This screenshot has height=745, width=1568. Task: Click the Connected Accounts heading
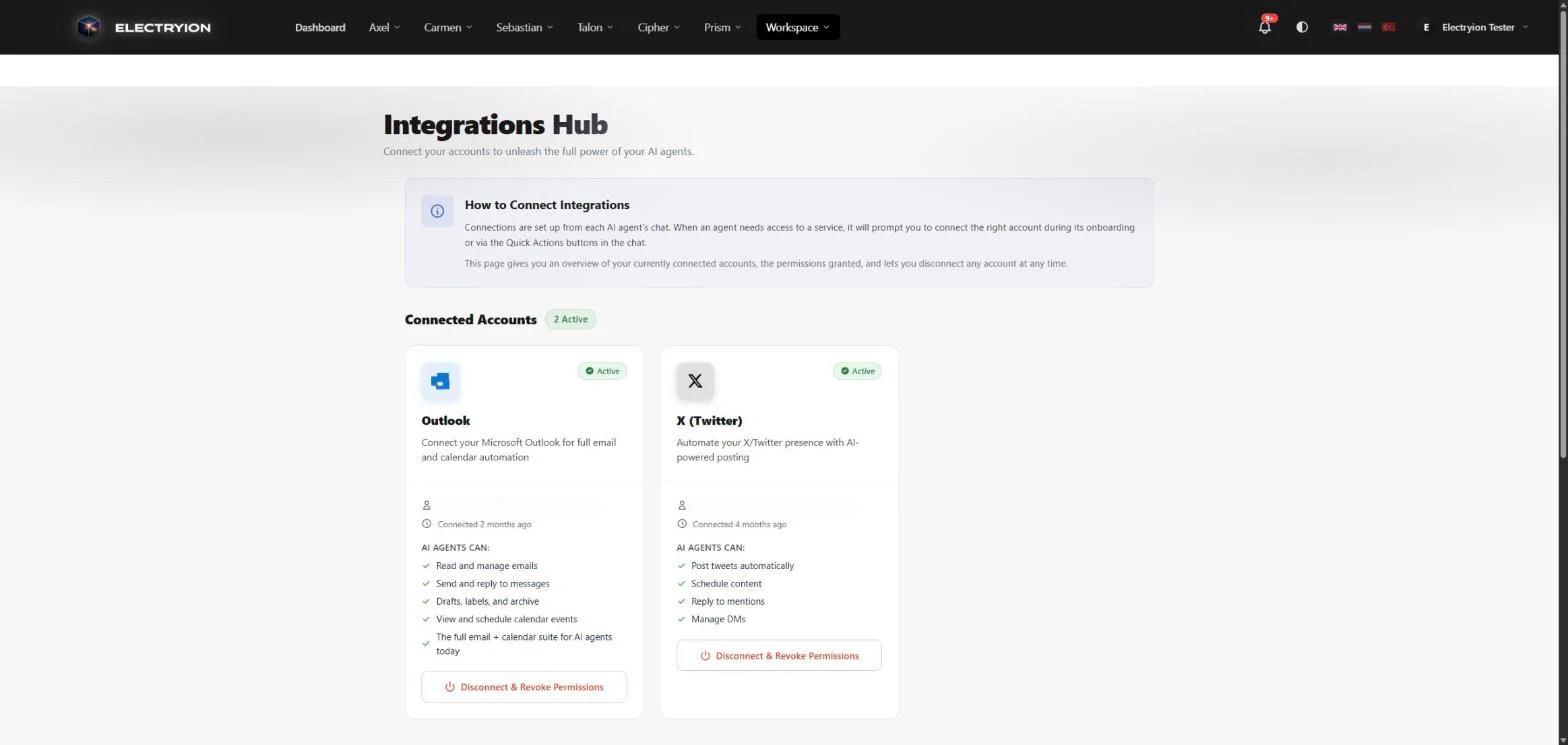coord(470,320)
